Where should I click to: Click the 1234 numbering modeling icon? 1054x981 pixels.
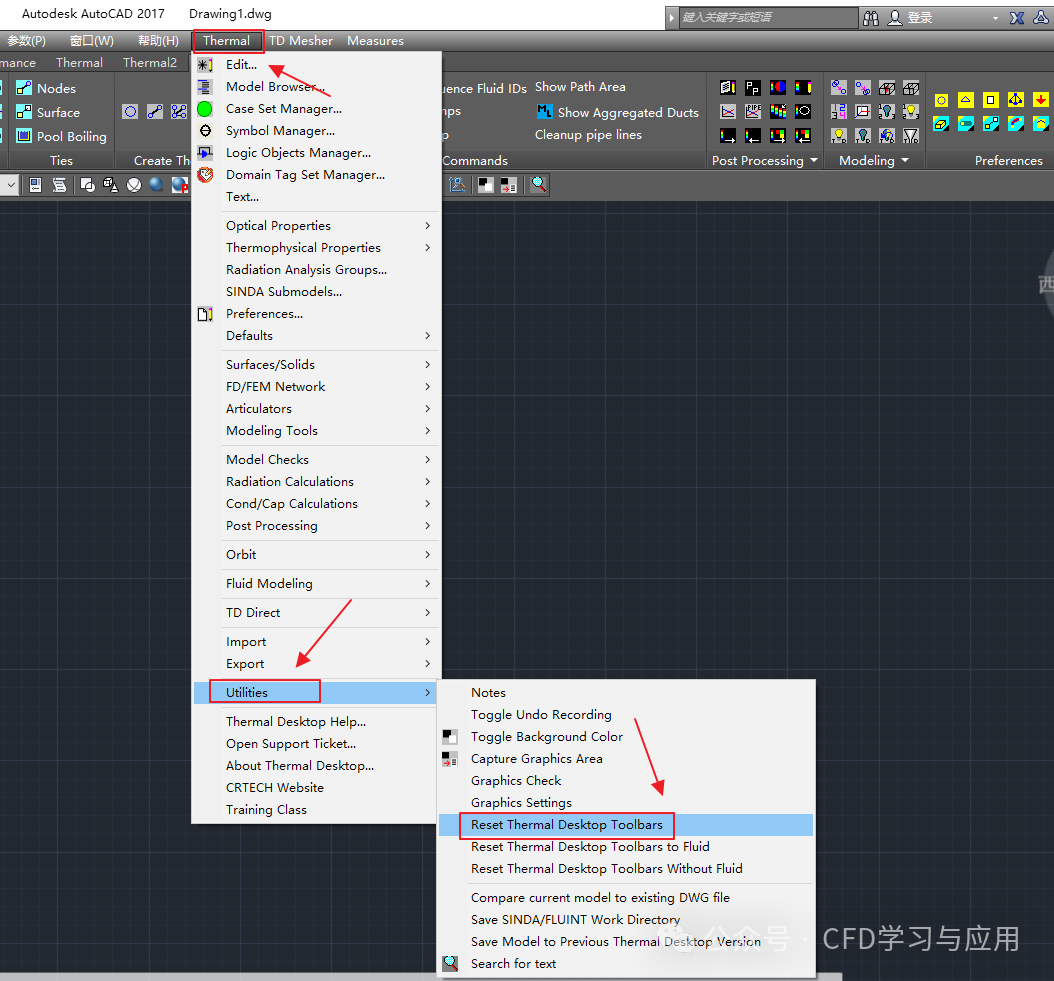point(838,112)
